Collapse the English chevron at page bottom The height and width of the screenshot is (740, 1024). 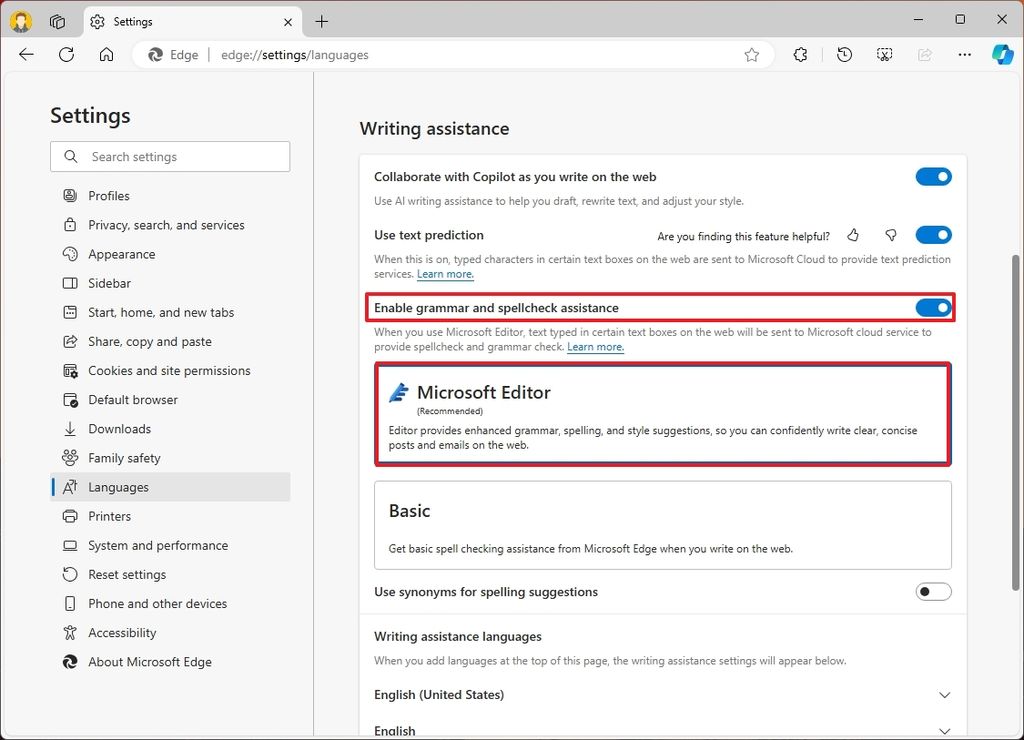pos(944,730)
